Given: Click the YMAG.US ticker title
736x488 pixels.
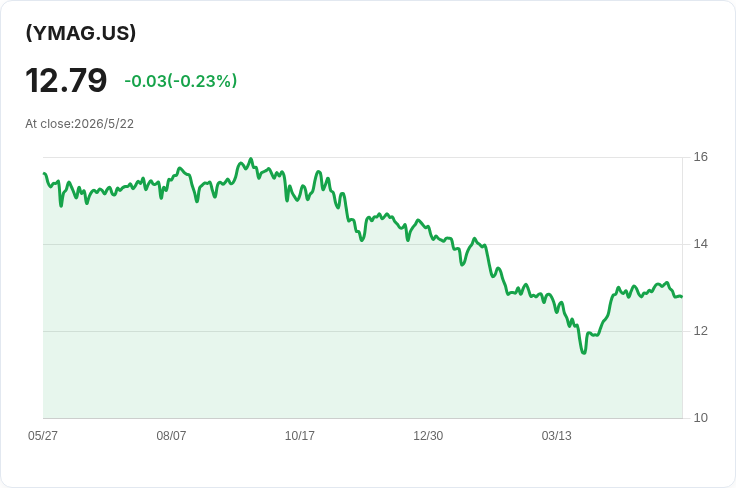Looking at the screenshot, I should pos(81,32).
